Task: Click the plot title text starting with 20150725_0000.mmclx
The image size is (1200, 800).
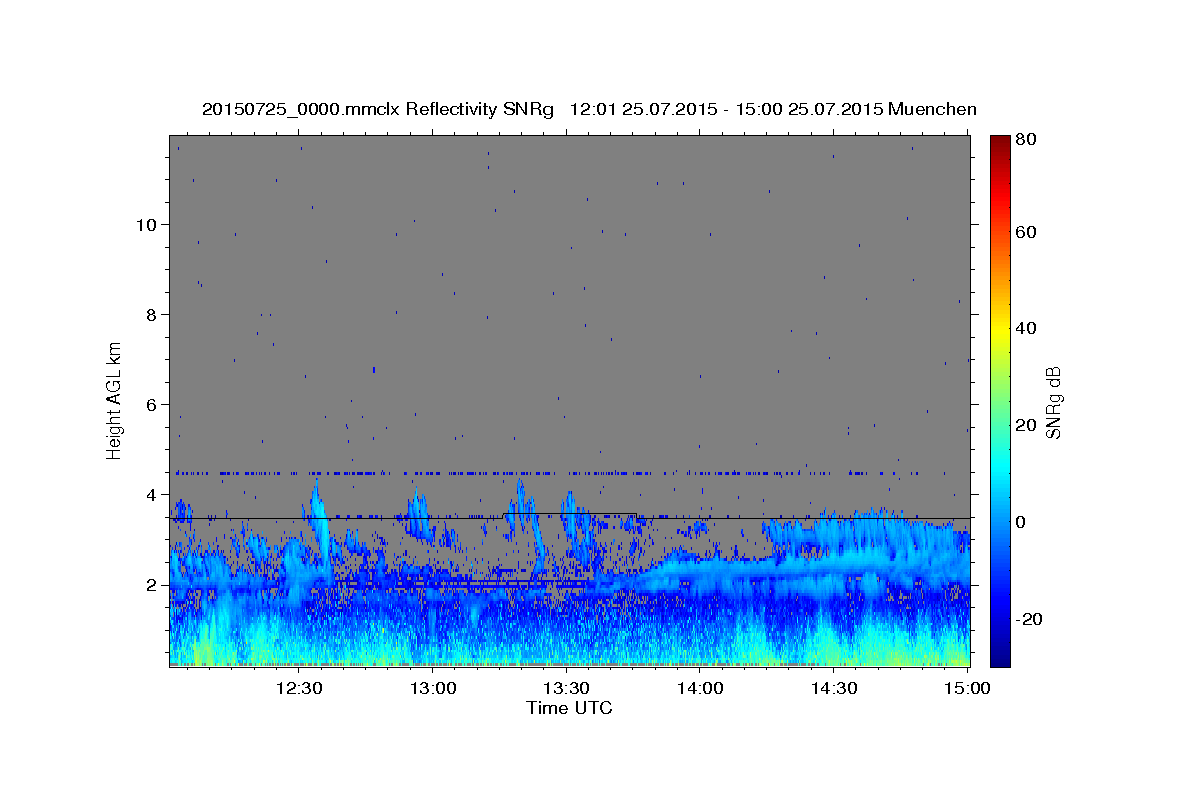Action: click(x=589, y=109)
